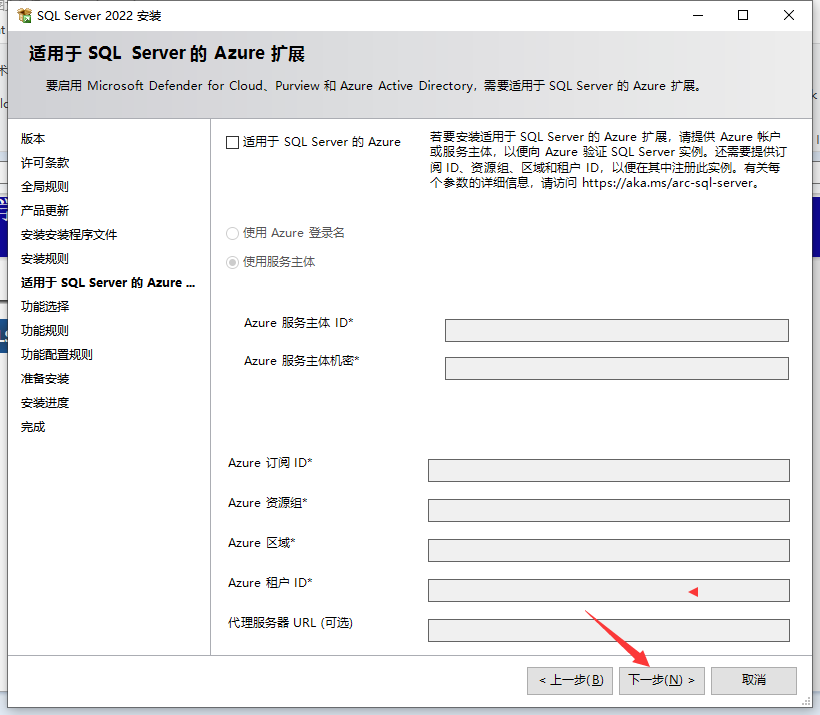Proceed with the 下一步(N) button

click(662, 680)
